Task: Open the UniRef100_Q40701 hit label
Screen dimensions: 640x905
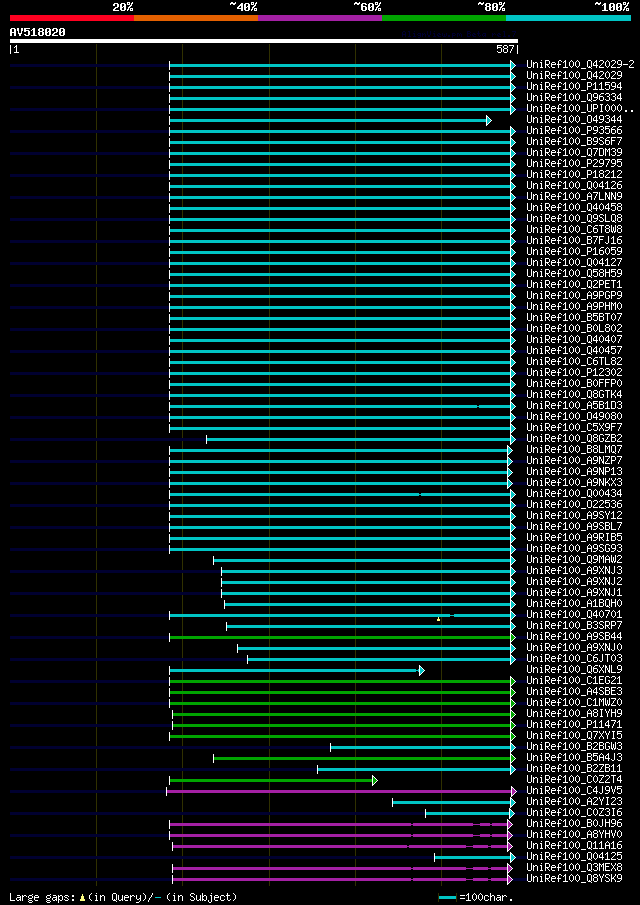Action: (x=574, y=615)
